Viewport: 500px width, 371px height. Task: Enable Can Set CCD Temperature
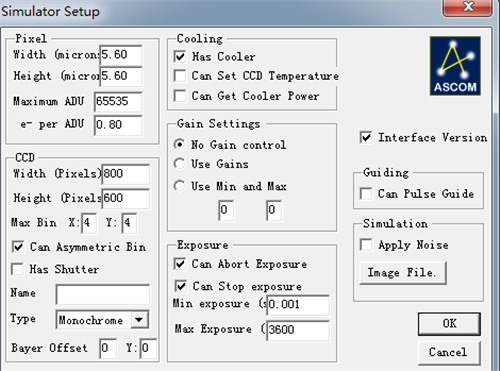(180, 76)
